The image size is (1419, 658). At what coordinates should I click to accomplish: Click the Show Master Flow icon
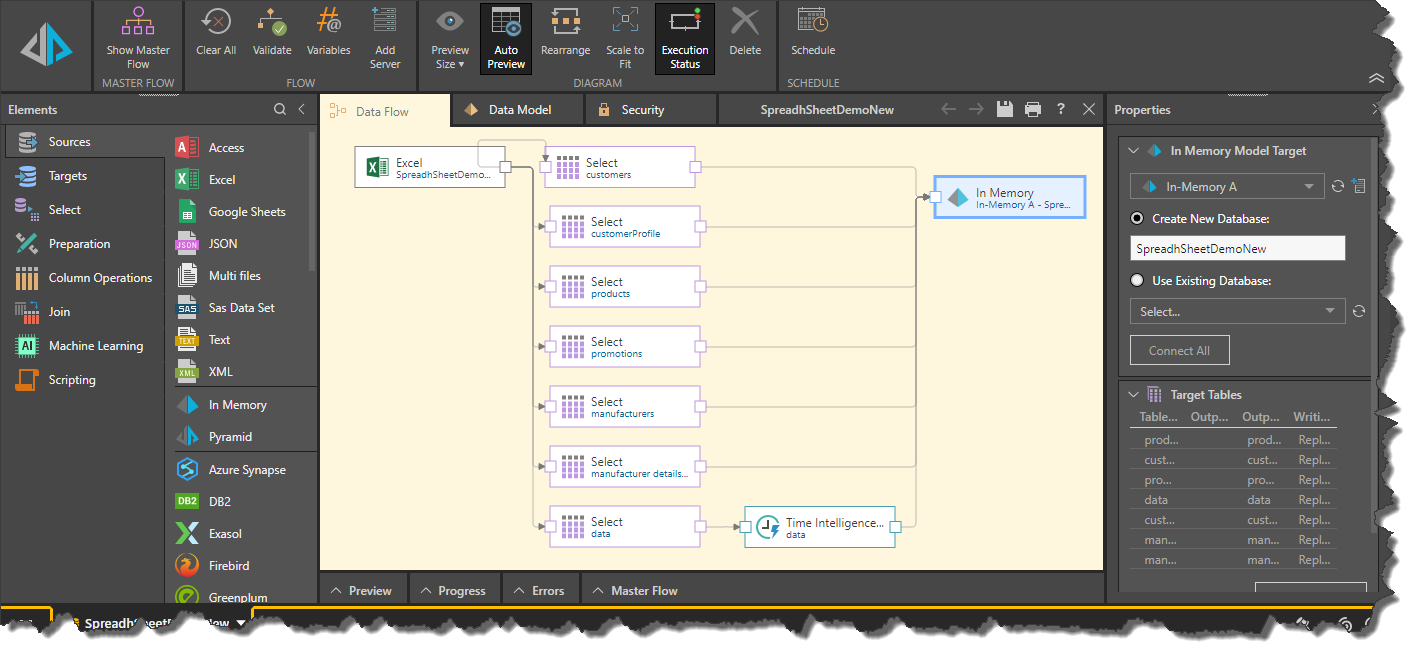tap(138, 22)
